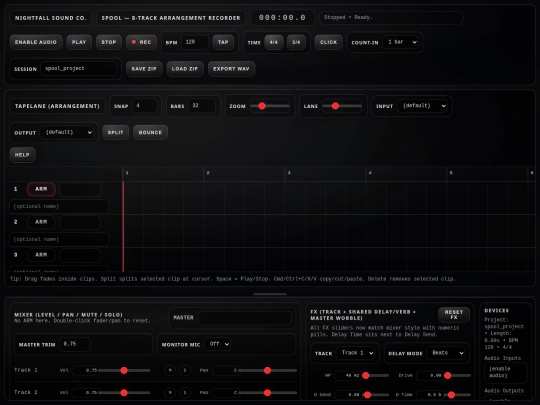The width and height of the screenshot is (540, 405).
Task: Load a session with Load ZIP
Action: [x=185, y=69]
